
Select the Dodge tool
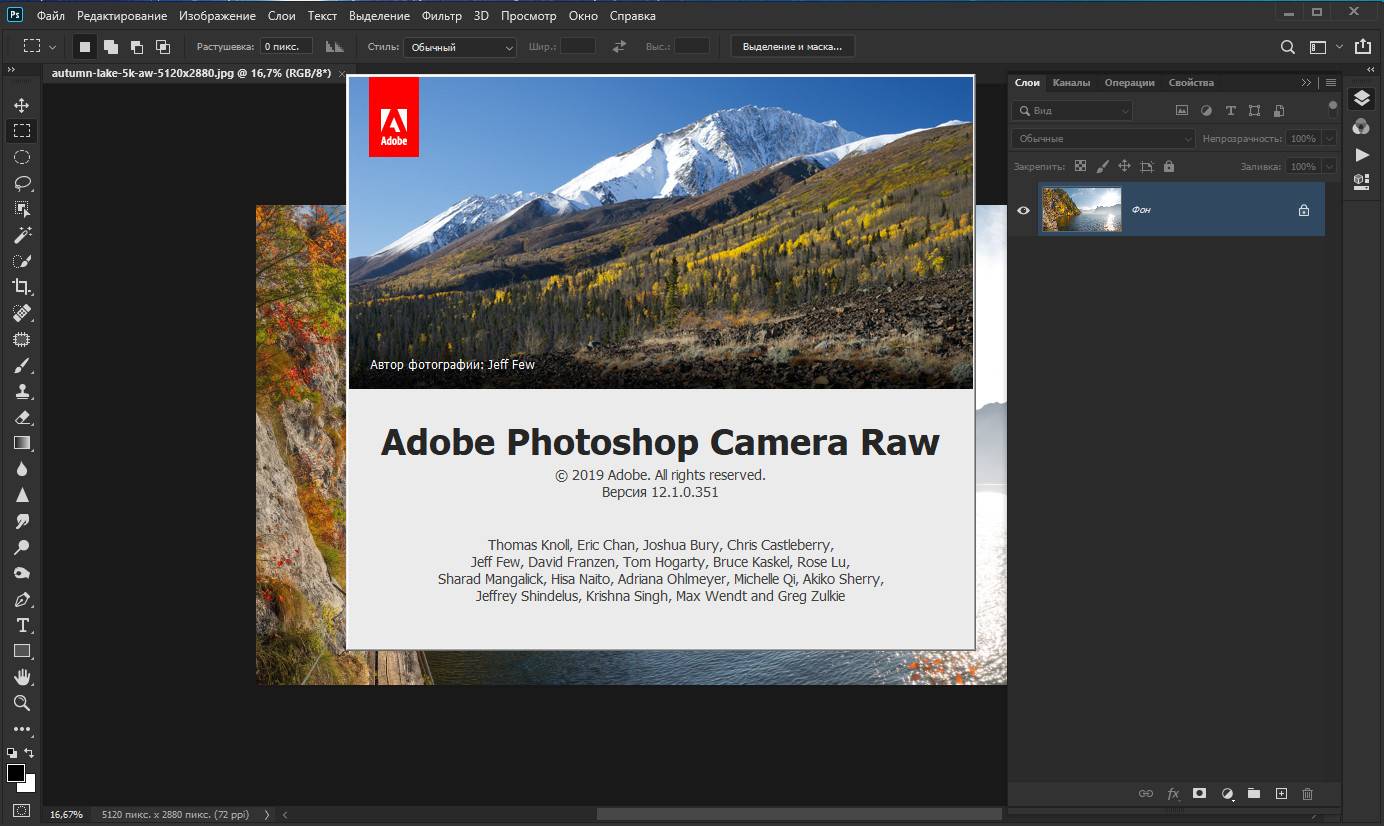21,547
